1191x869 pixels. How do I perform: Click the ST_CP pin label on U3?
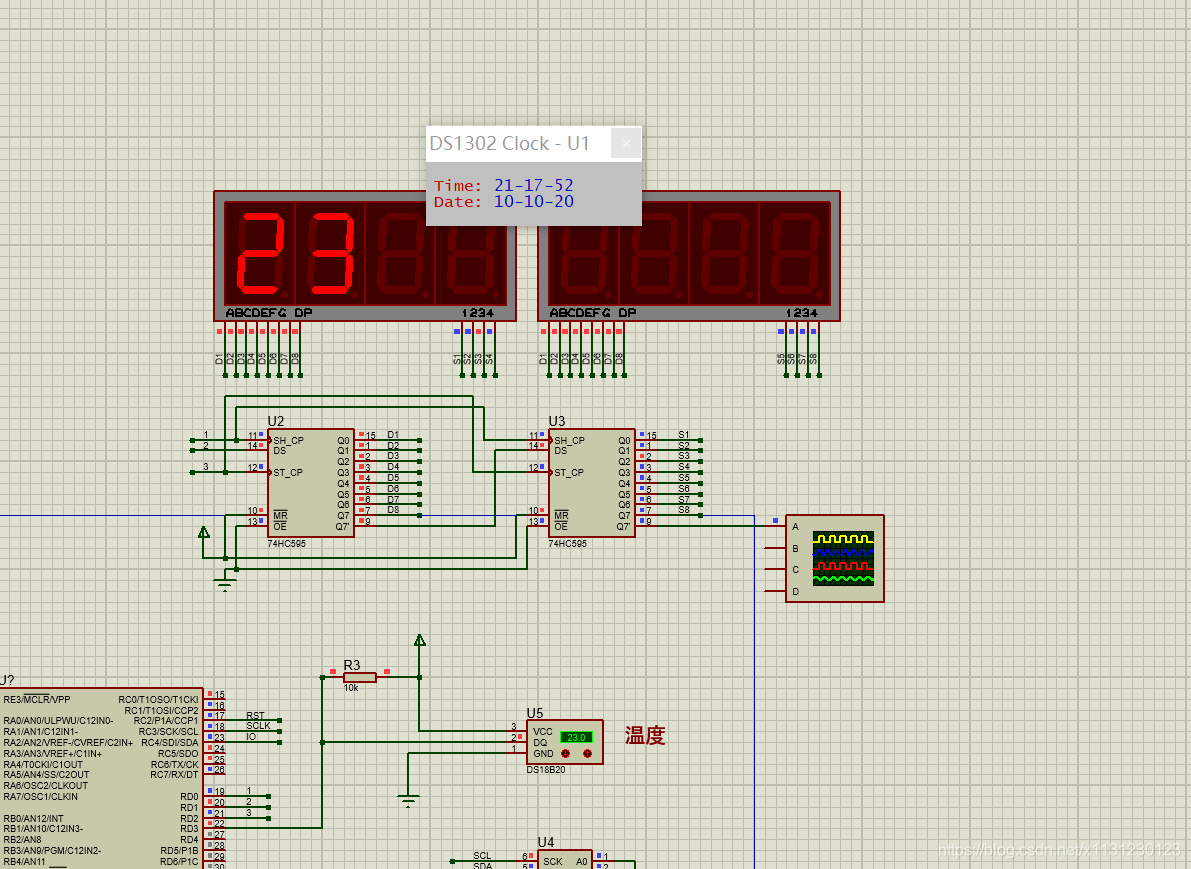[x=569, y=472]
